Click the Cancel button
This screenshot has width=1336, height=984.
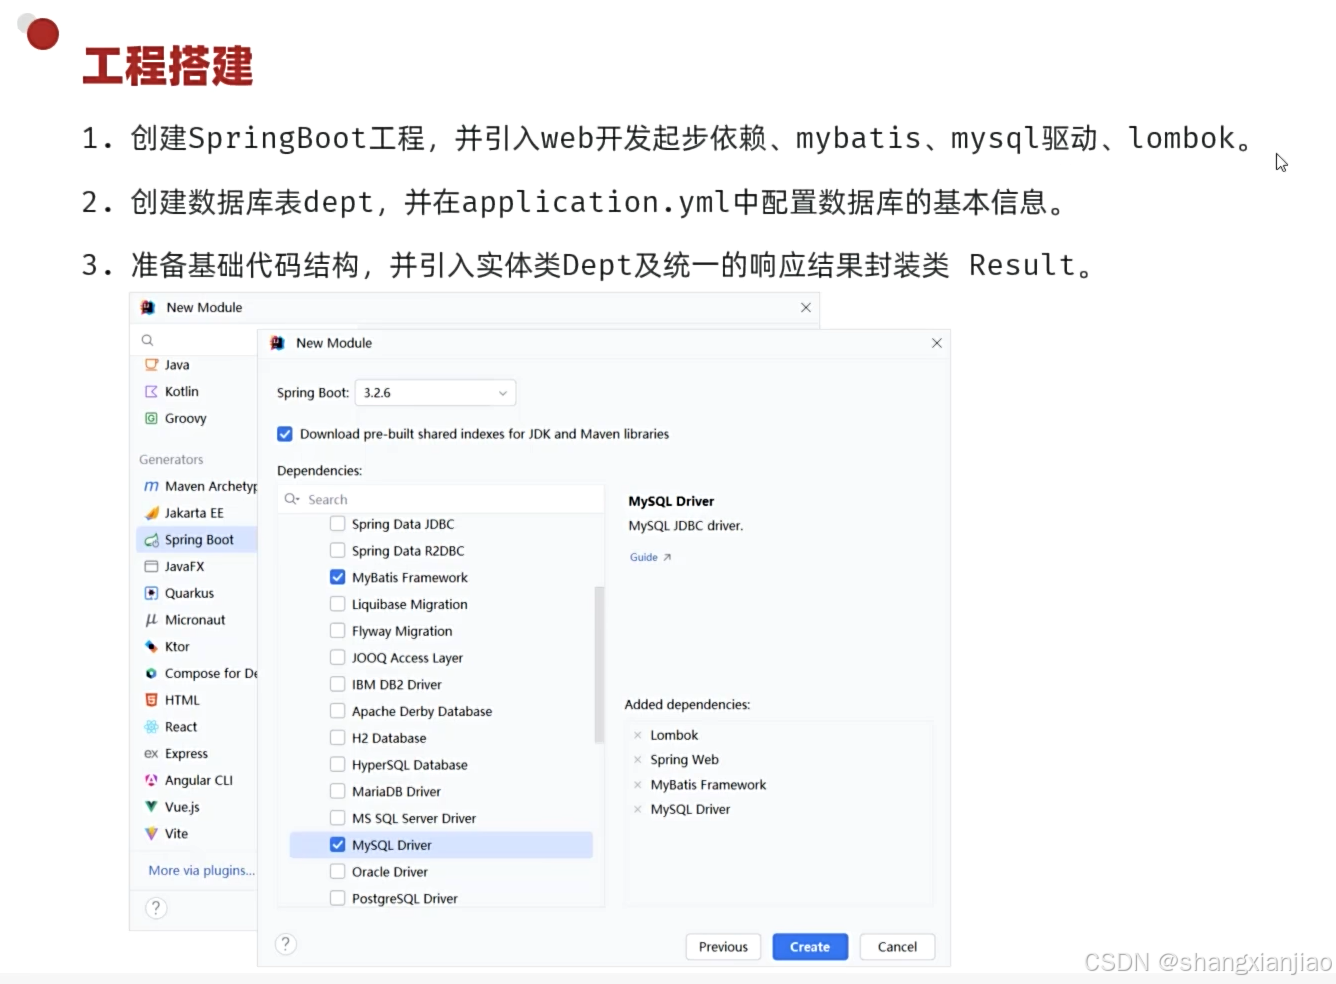[x=897, y=947]
